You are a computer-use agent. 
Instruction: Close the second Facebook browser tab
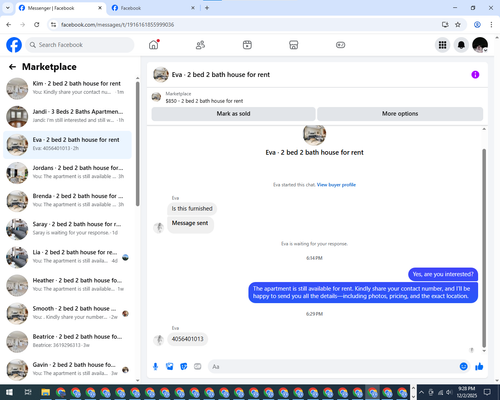[x=193, y=8]
